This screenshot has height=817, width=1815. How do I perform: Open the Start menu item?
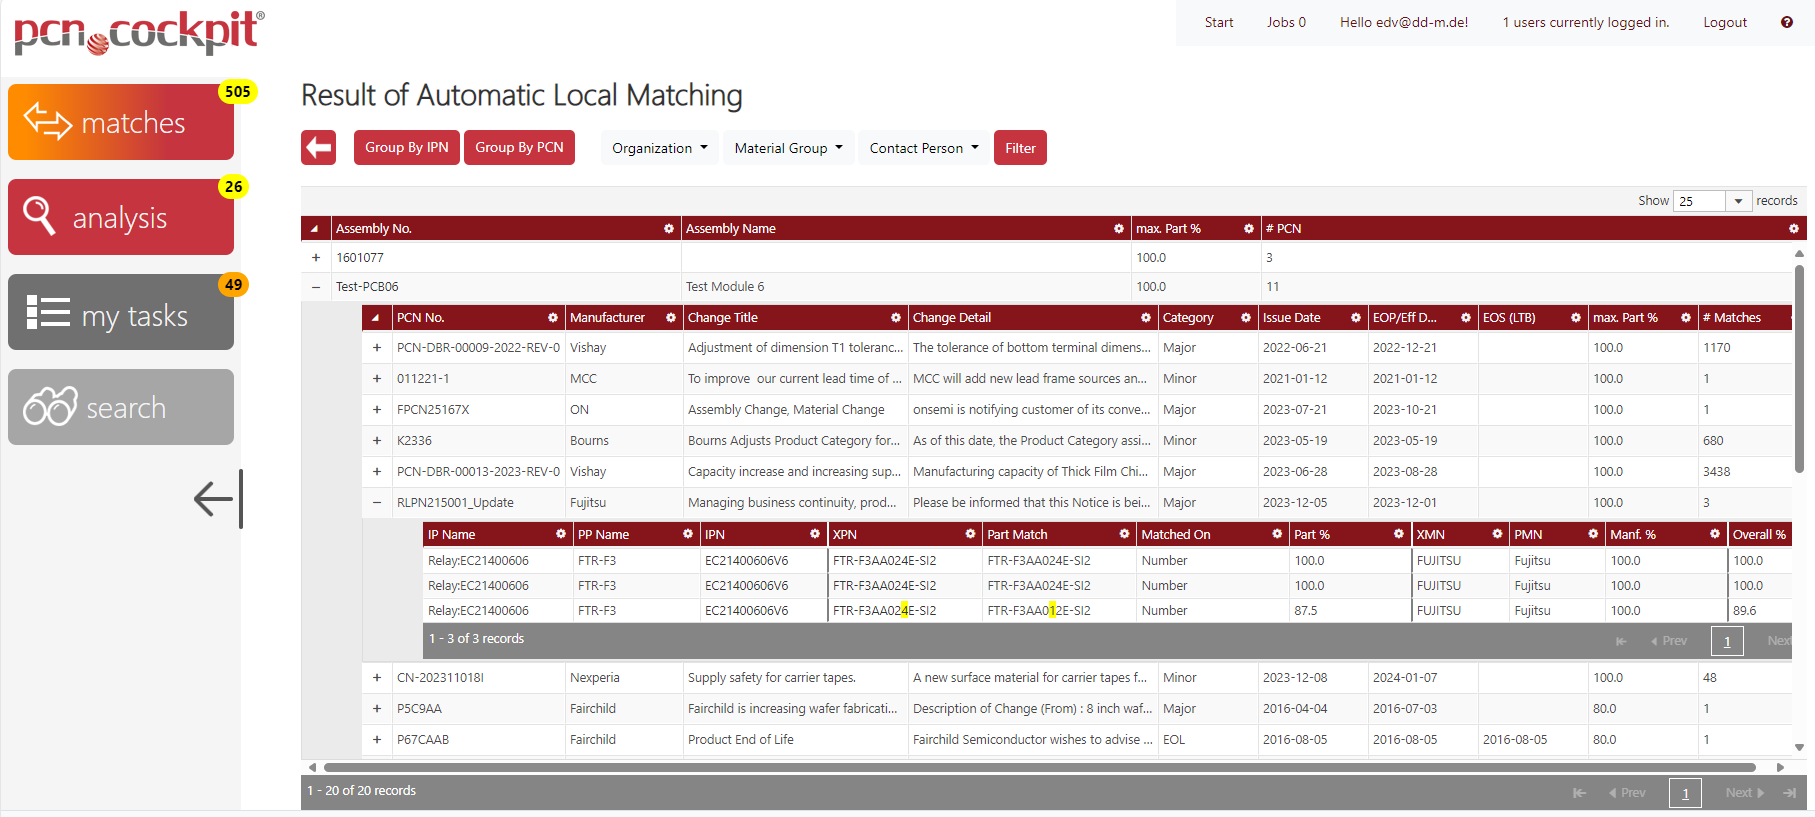click(1219, 22)
